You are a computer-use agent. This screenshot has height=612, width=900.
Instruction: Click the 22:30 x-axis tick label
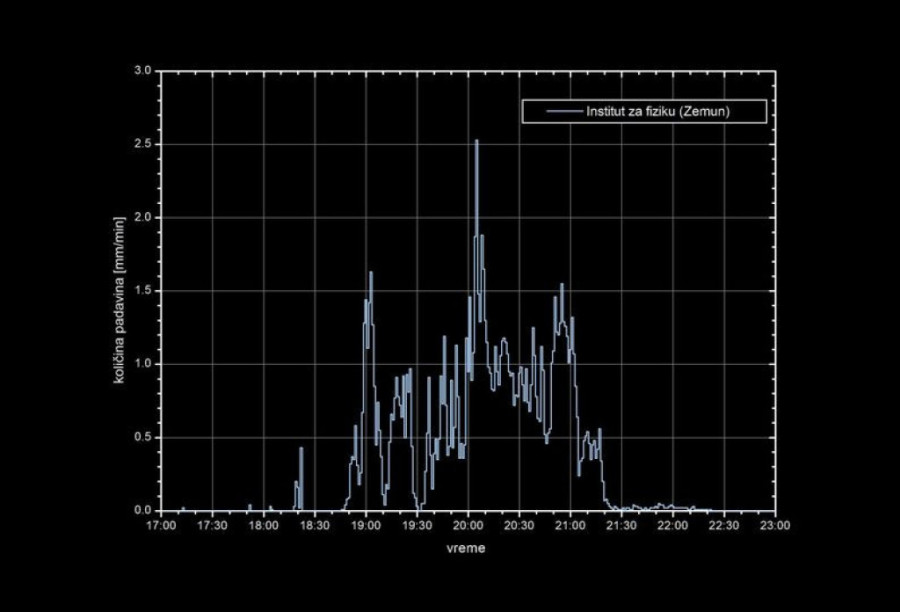click(x=724, y=524)
